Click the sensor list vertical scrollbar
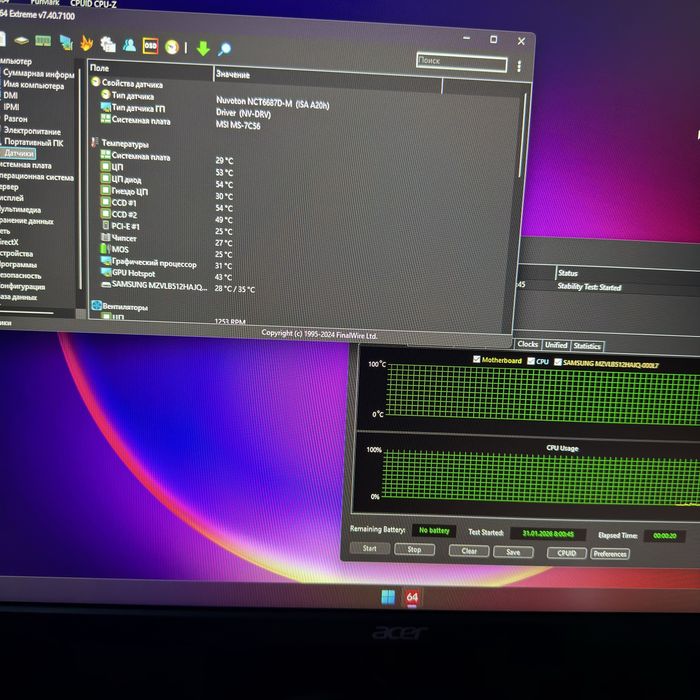This screenshot has width=700, height=700. (523, 134)
